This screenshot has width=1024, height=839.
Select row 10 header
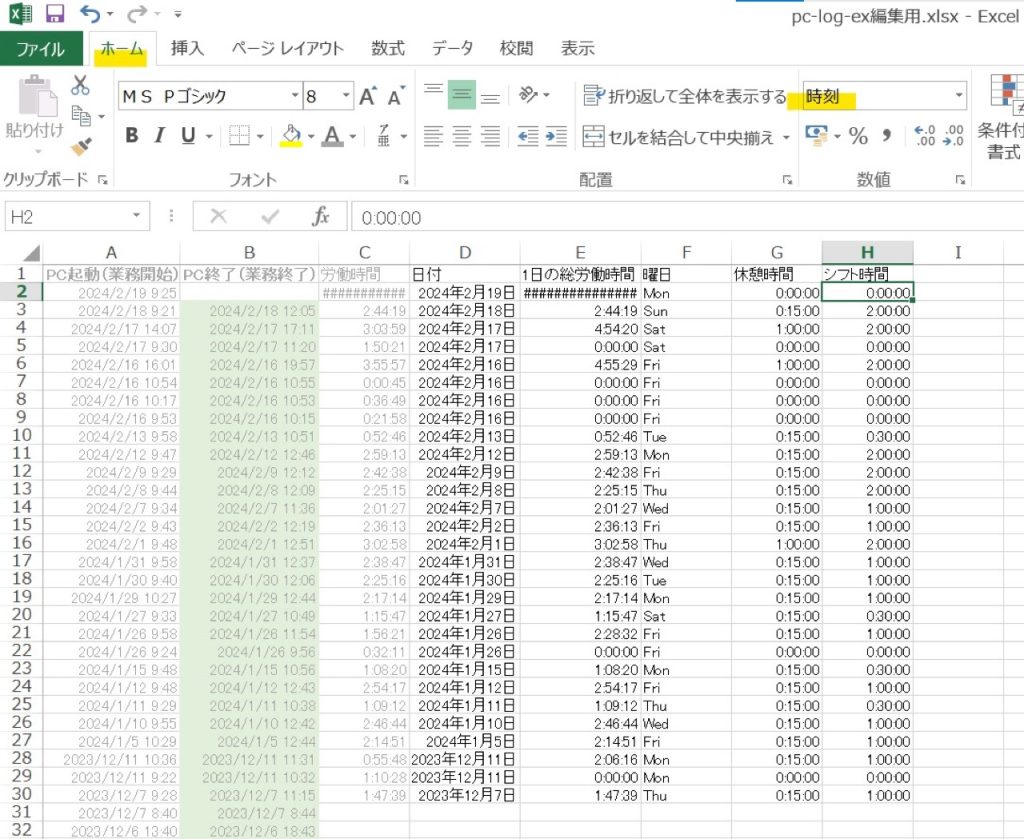pos(22,435)
